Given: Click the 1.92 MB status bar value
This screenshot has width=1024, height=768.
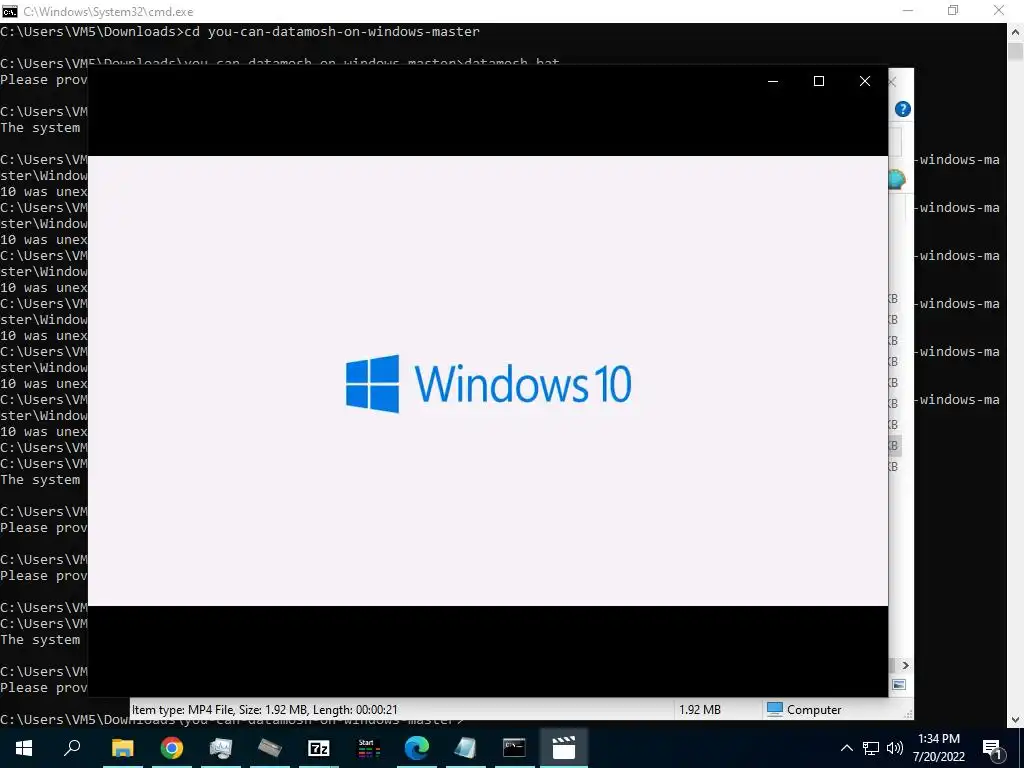Looking at the screenshot, I should click(699, 709).
